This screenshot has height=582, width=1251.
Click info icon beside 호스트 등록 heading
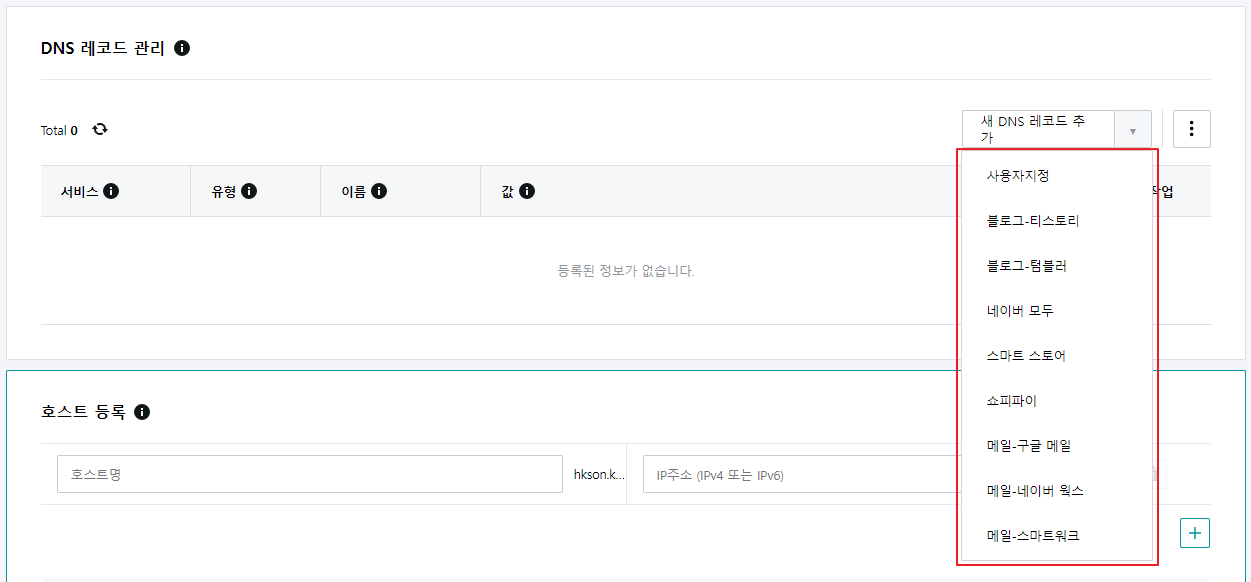coord(142,412)
